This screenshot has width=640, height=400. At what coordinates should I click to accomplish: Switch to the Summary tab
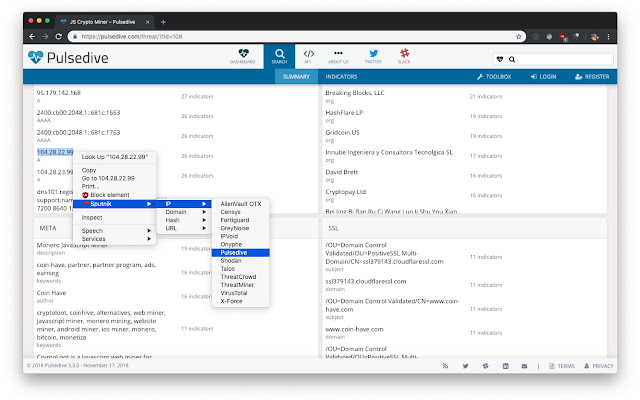click(296, 77)
